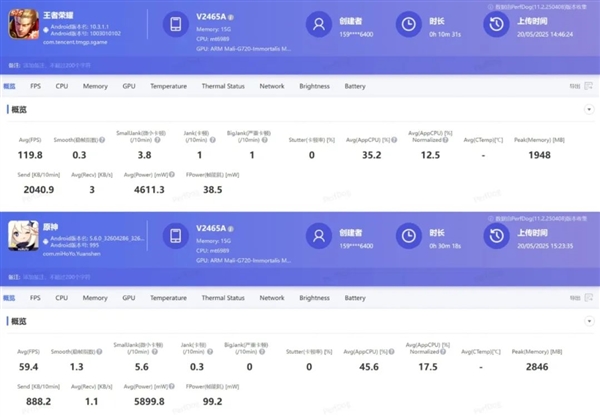The height and width of the screenshot is (417, 600).
Task: Click the export button right of the top tab bar
Action: pos(575,86)
